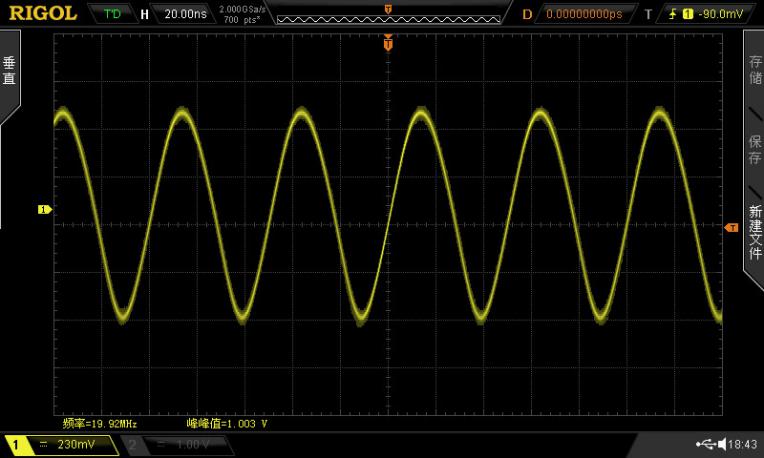The width and height of the screenshot is (764, 458).
Task: Click the H horizontal label
Action: (x=144, y=14)
